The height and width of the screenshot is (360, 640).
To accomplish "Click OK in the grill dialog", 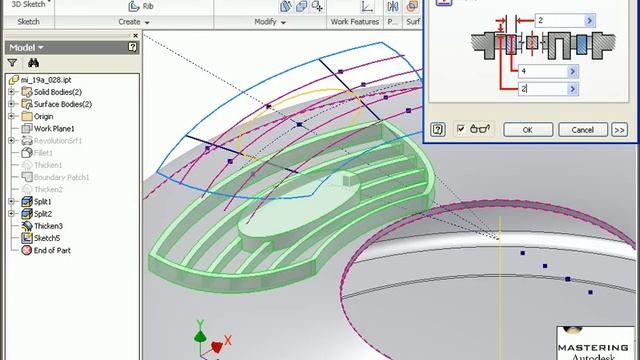I will pos(528,130).
